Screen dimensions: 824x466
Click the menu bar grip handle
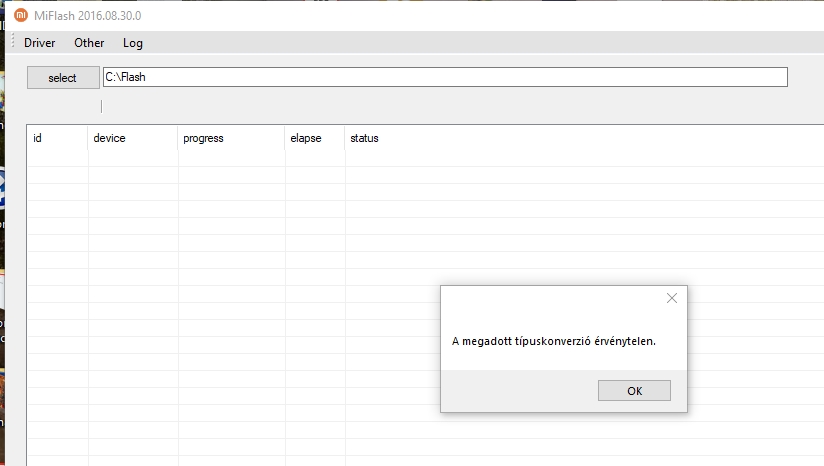click(x=13, y=42)
